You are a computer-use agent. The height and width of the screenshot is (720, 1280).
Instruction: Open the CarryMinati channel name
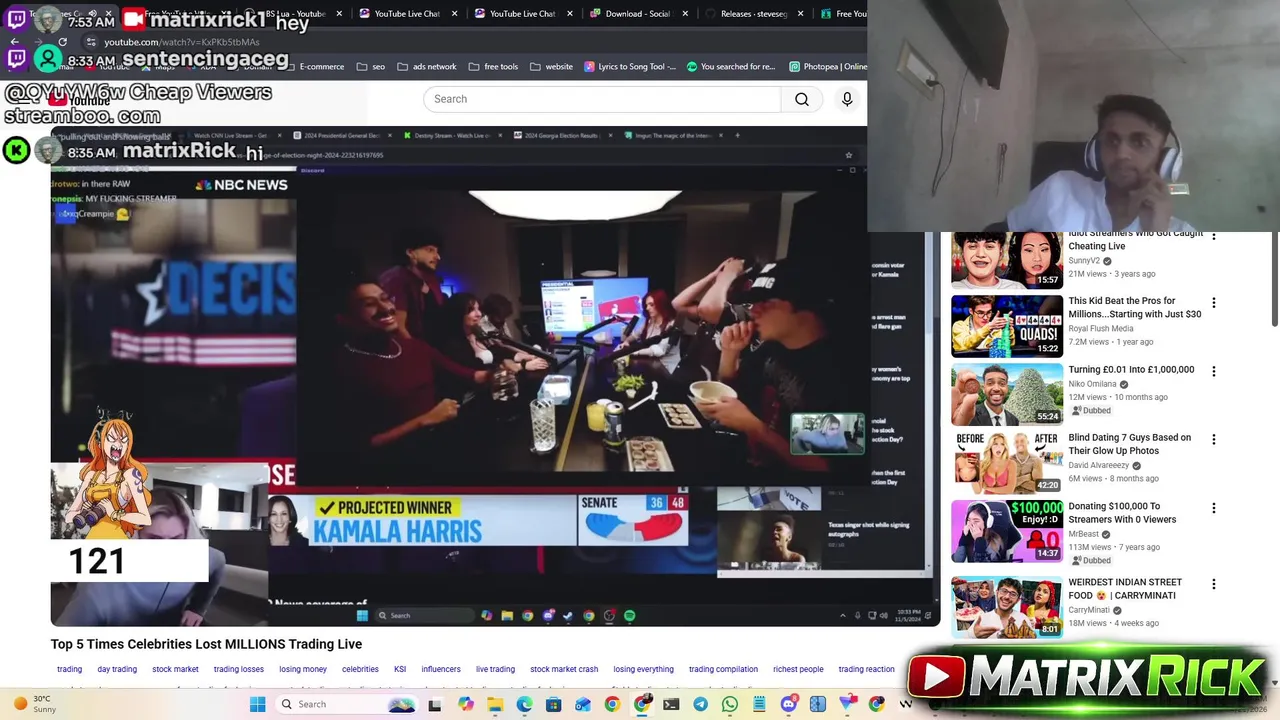point(1089,610)
